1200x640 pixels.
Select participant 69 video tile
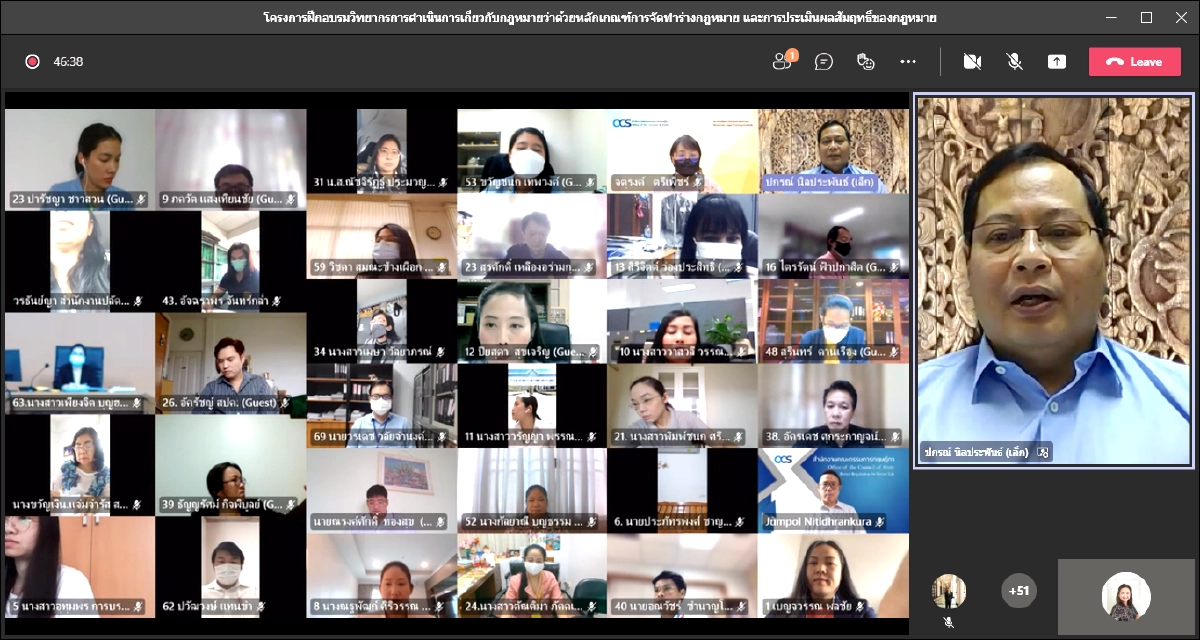(x=382, y=405)
